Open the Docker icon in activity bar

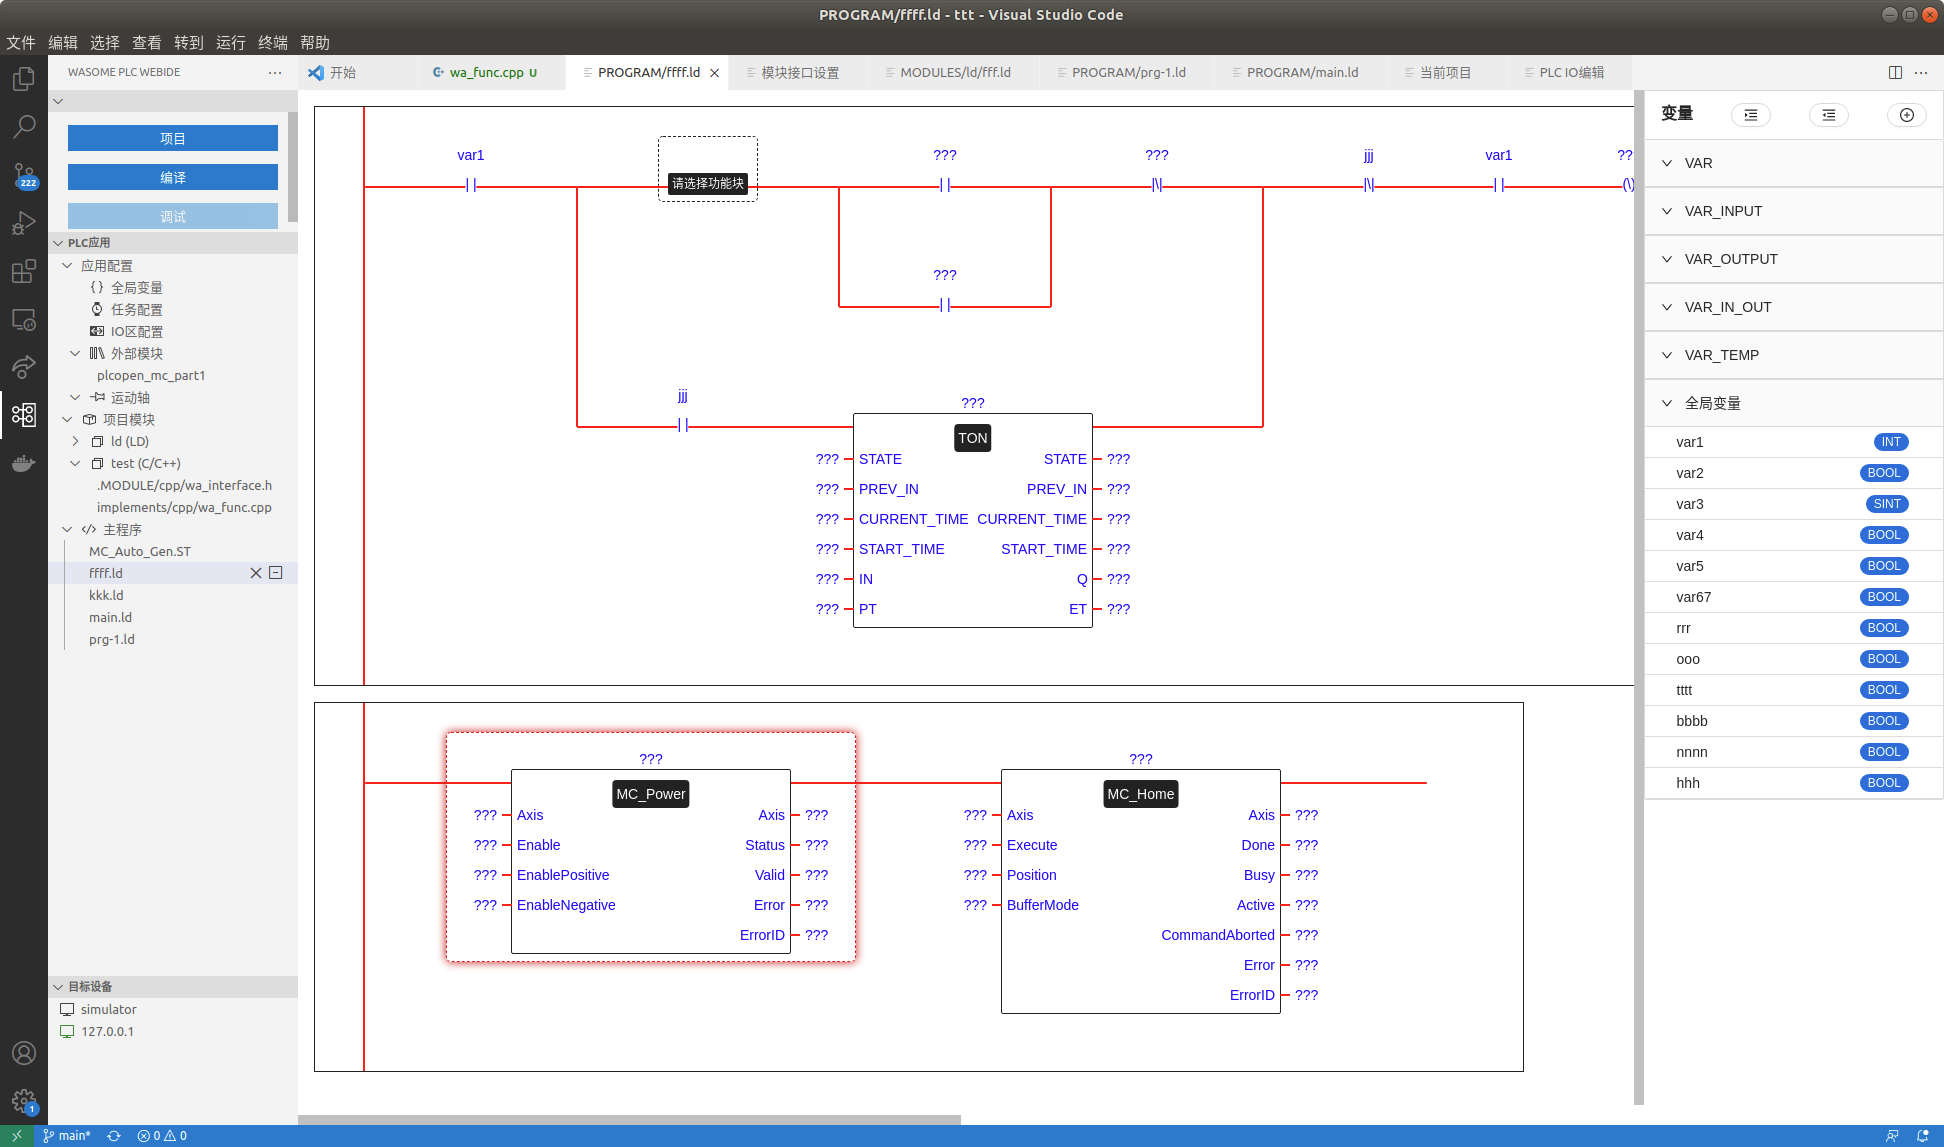[23, 463]
